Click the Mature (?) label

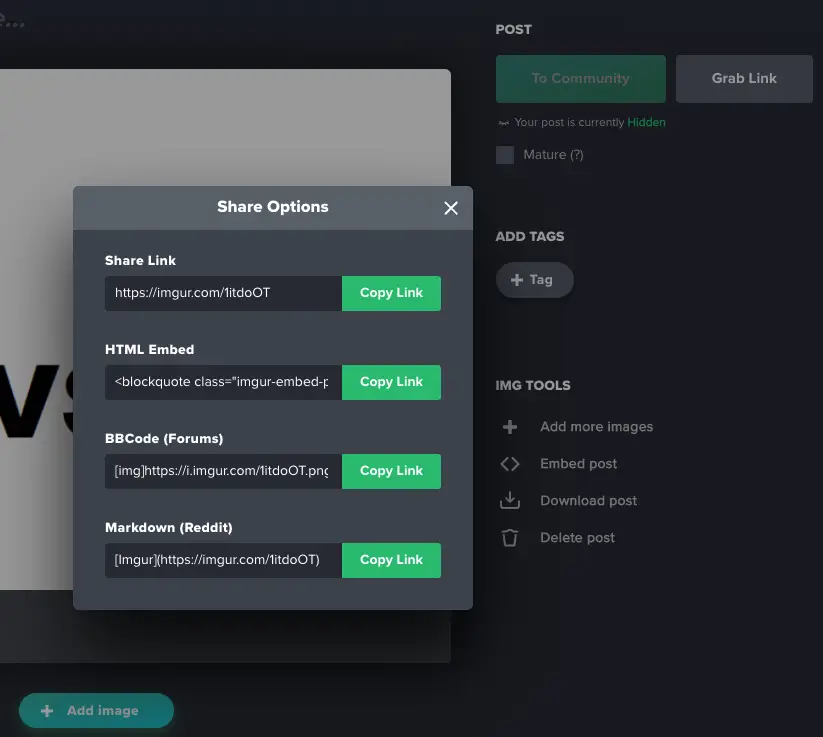[x=553, y=155]
